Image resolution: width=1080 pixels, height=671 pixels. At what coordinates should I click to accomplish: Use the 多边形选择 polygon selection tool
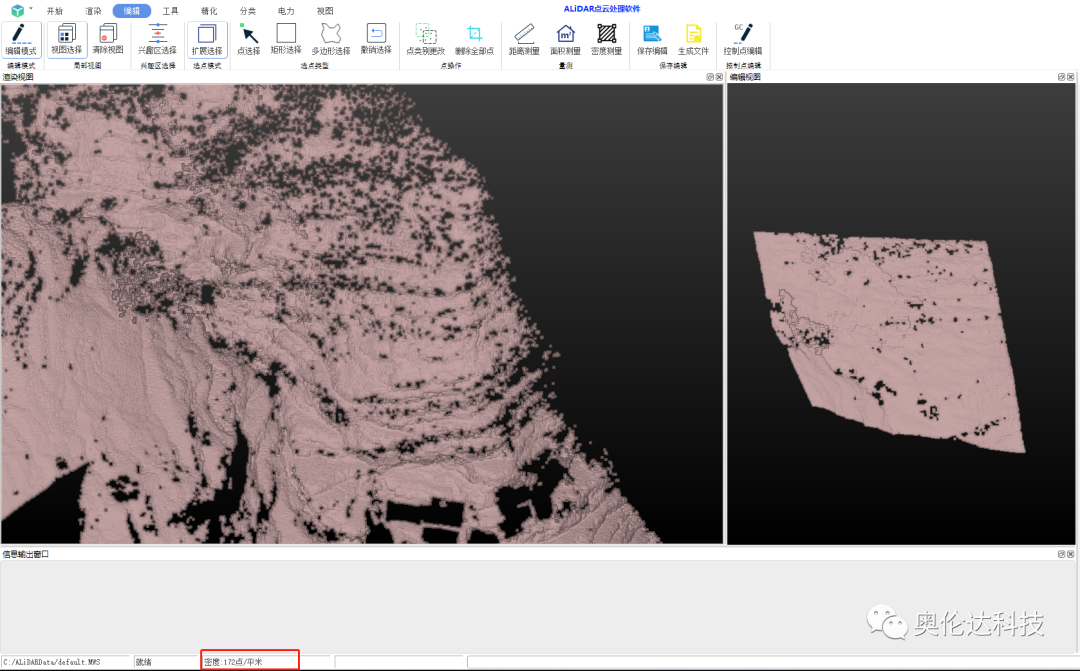coord(331,38)
